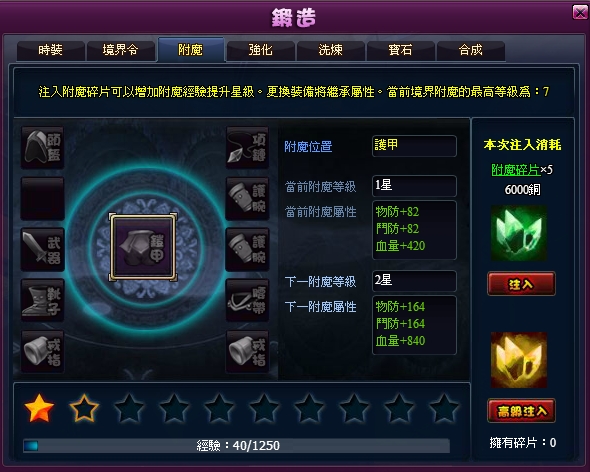Select the helmet (頭盔) equipment slot
The width and height of the screenshot is (590, 472).
(x=43, y=147)
